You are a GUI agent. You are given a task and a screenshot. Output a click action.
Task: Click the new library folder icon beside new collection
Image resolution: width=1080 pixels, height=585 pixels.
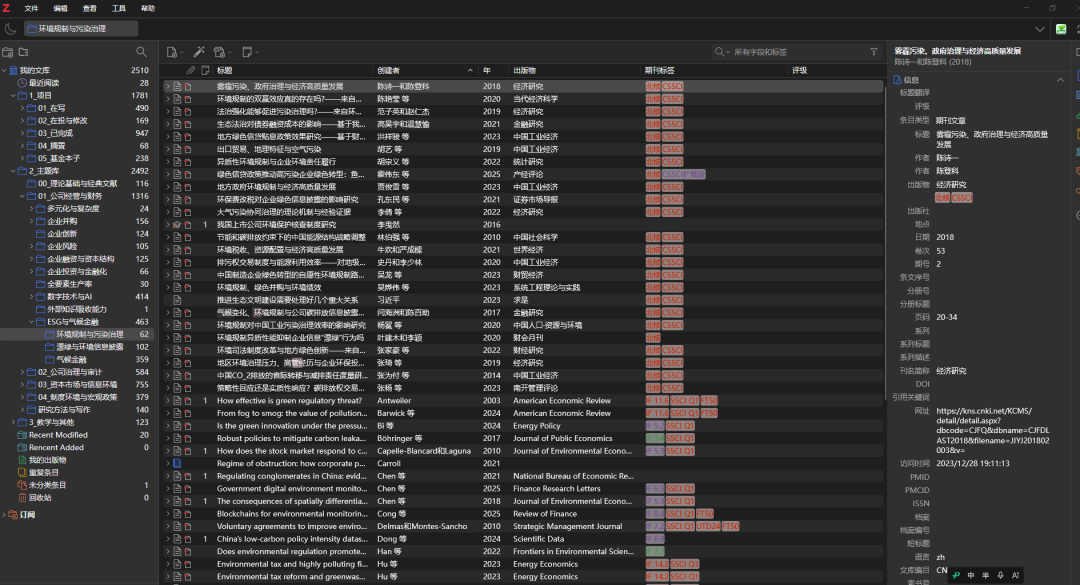click(23, 52)
